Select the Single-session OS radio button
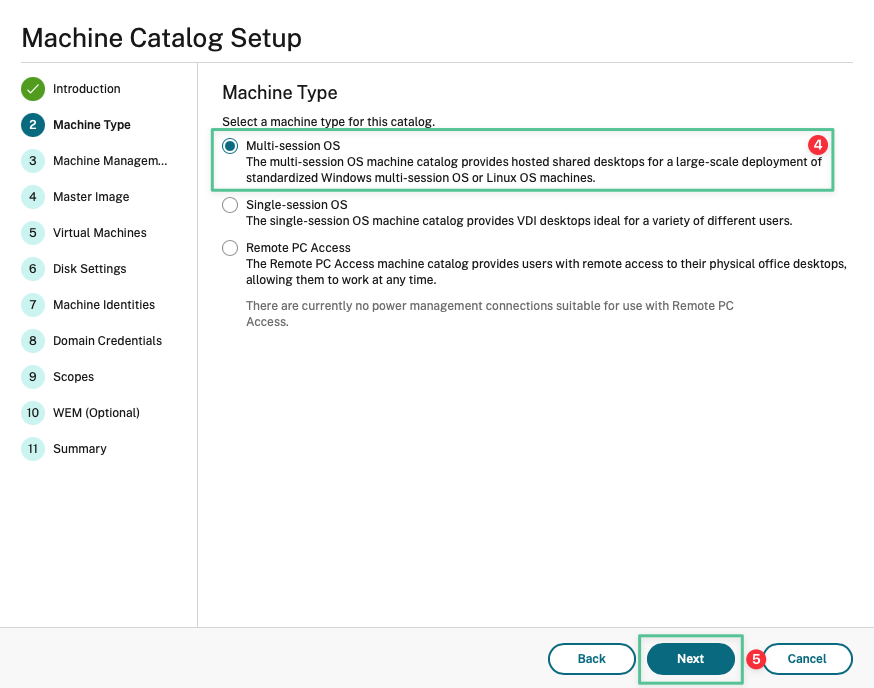 pyautogui.click(x=230, y=206)
